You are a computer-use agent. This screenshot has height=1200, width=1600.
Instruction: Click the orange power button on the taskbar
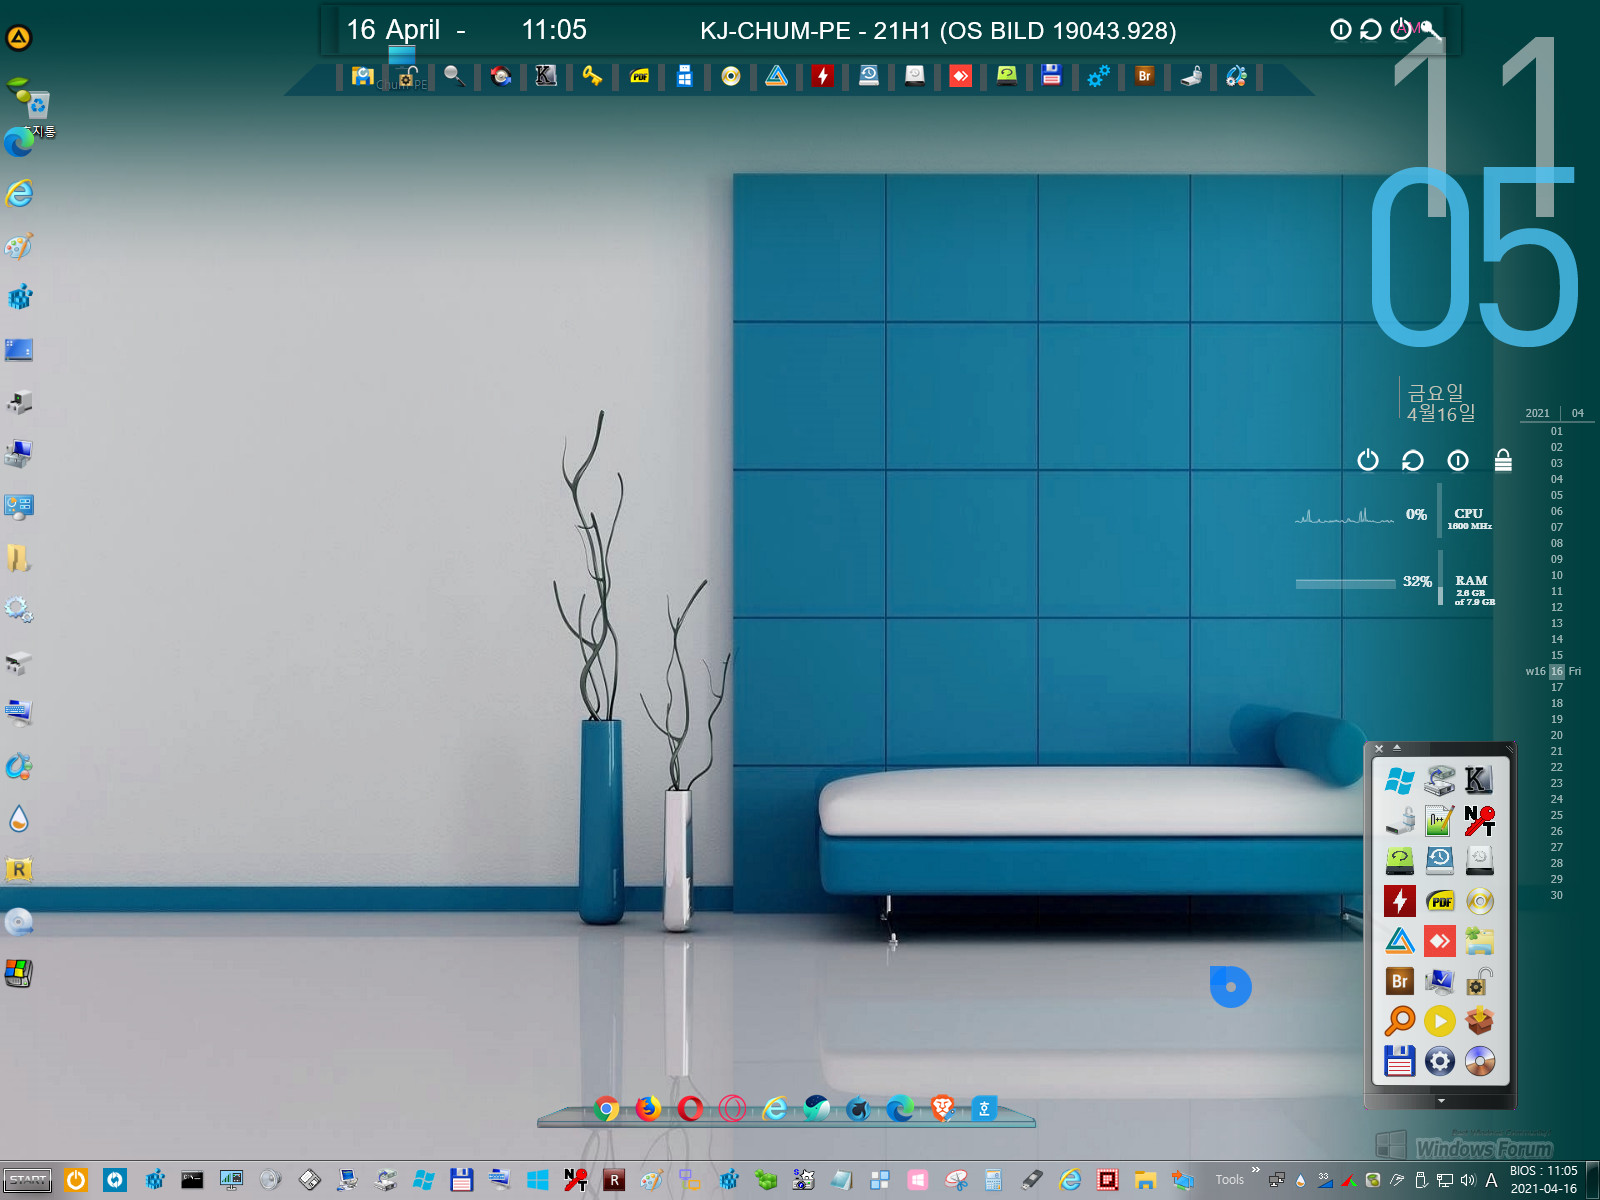[76, 1180]
